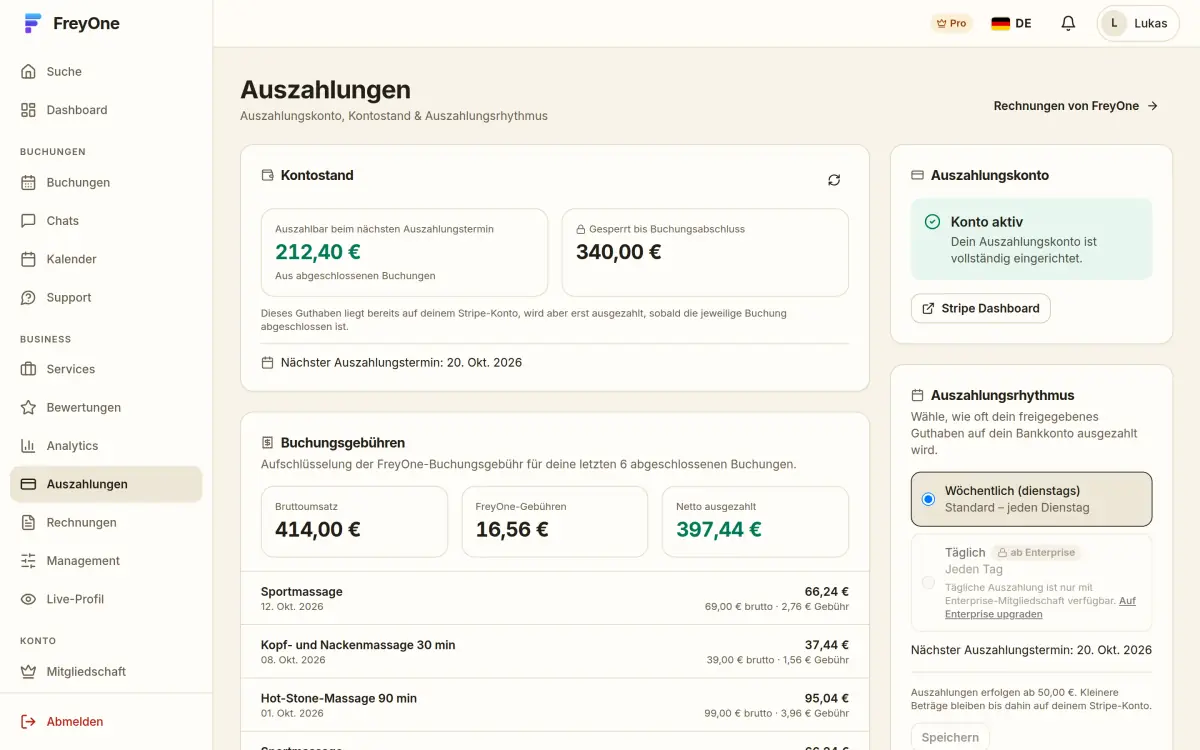Click the L avatar circle
Viewport: 1200px width, 750px height.
pyautogui.click(x=1115, y=23)
